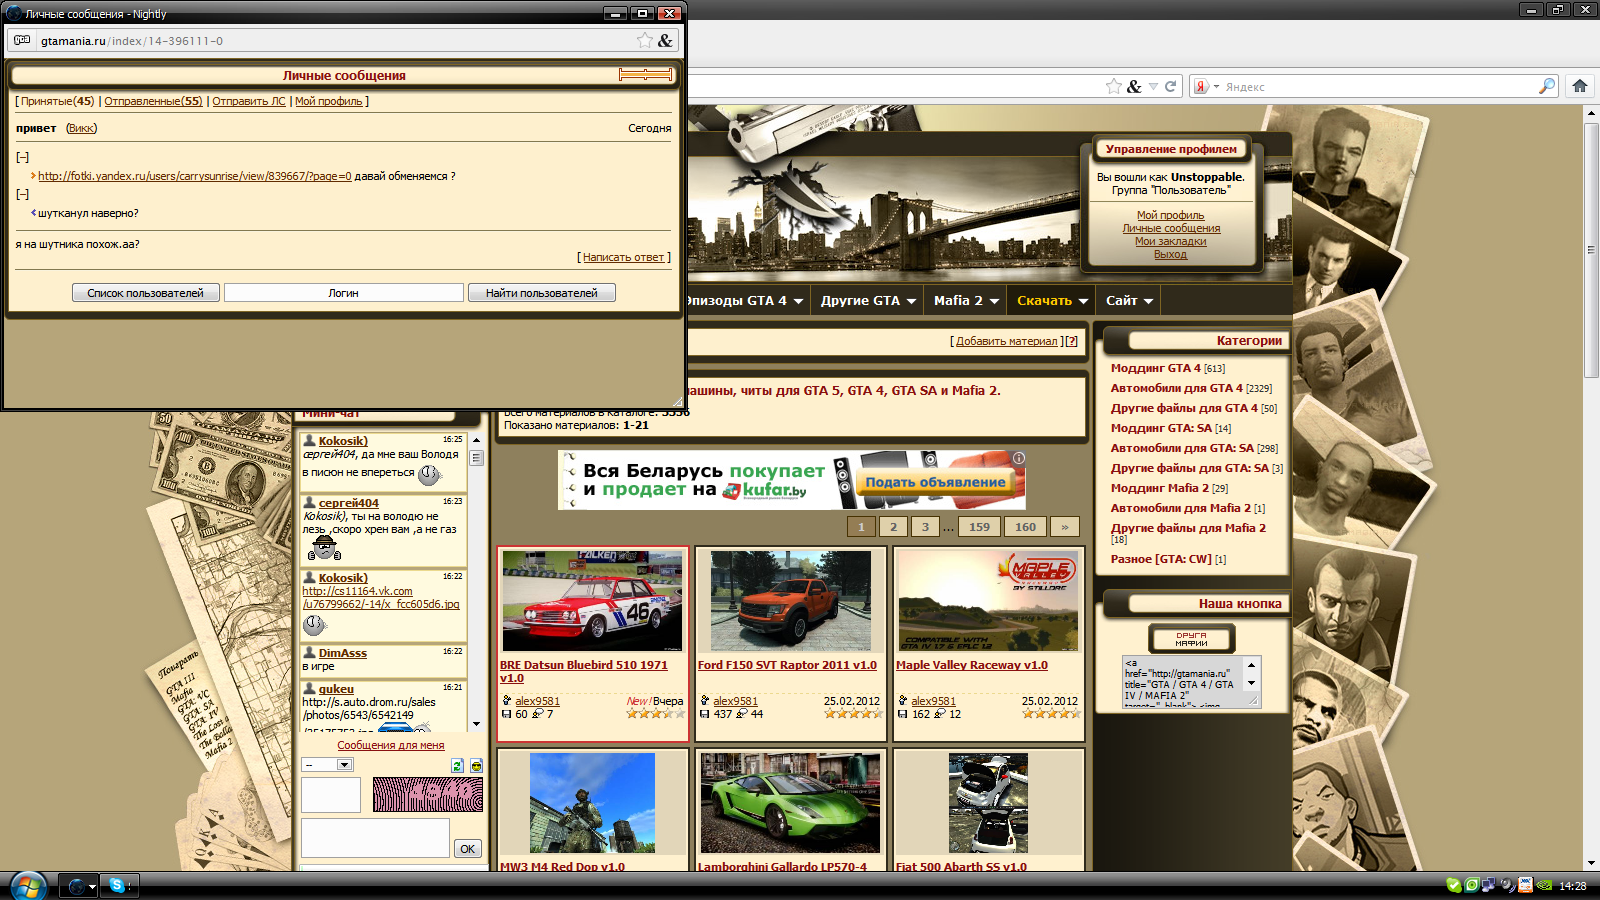The width and height of the screenshot is (1600, 900).
Task: Click the user icon next to DimAsss
Action: pos(310,652)
